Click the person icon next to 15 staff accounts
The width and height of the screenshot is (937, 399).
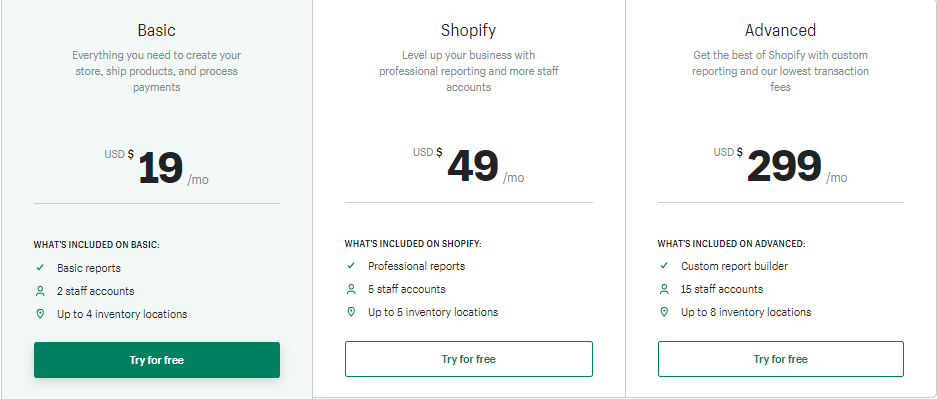(664, 289)
